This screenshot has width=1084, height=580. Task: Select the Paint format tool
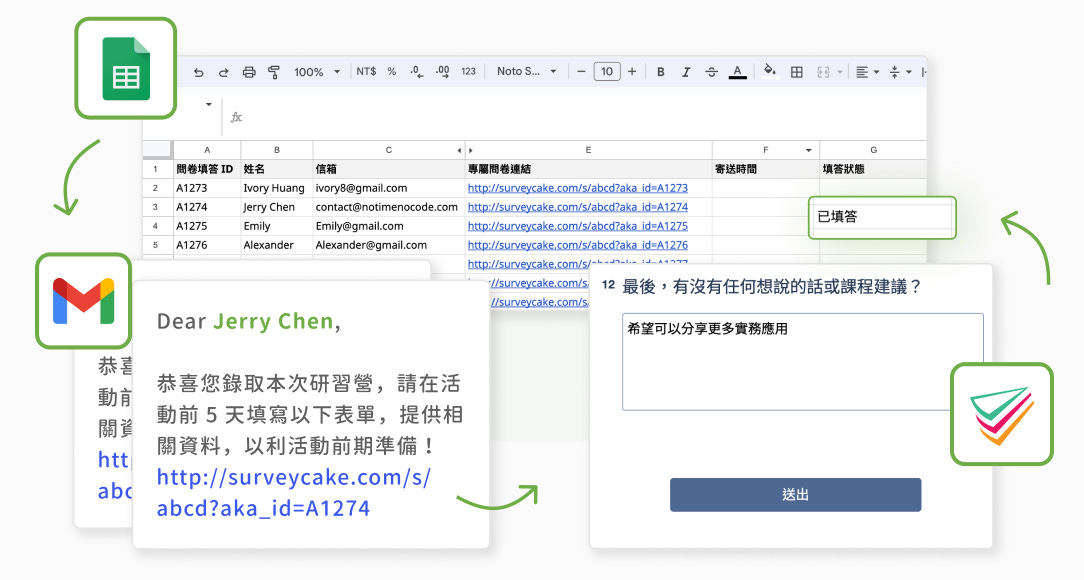(x=274, y=72)
